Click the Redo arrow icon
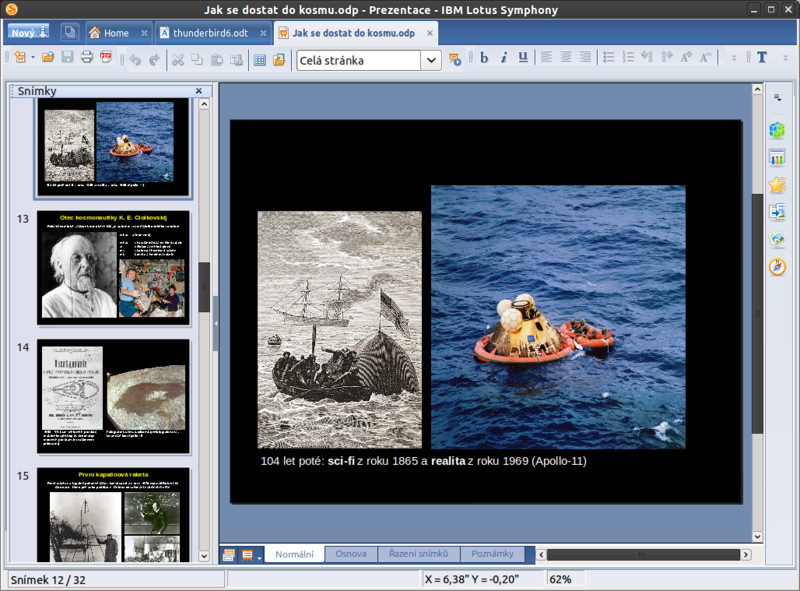This screenshot has height=591, width=800. 155,60
